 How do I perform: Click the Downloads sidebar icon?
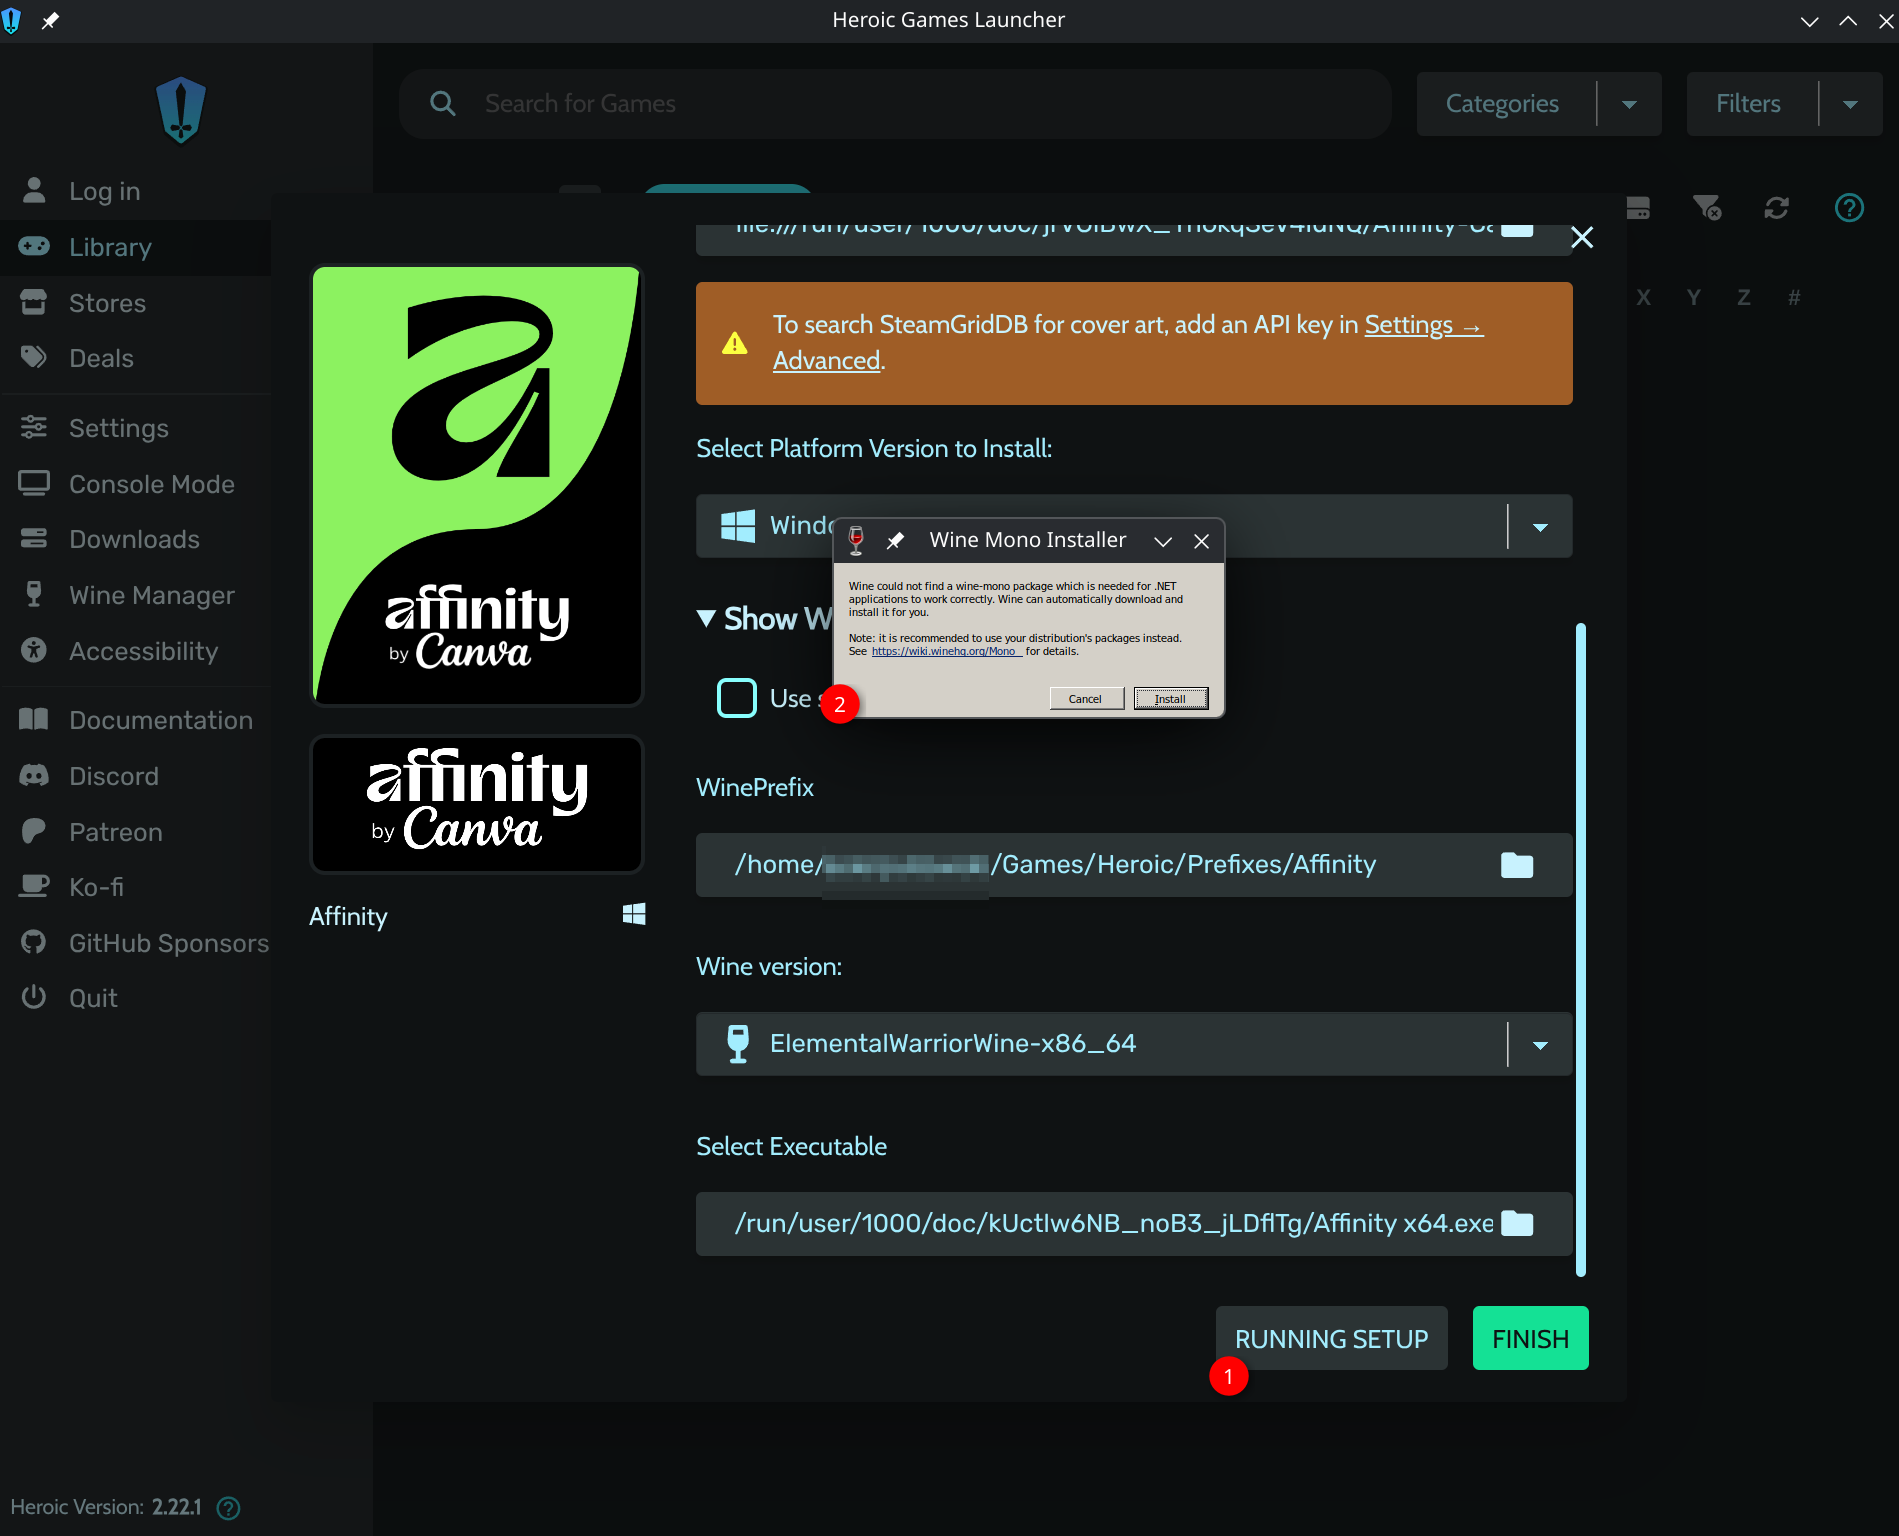34,539
